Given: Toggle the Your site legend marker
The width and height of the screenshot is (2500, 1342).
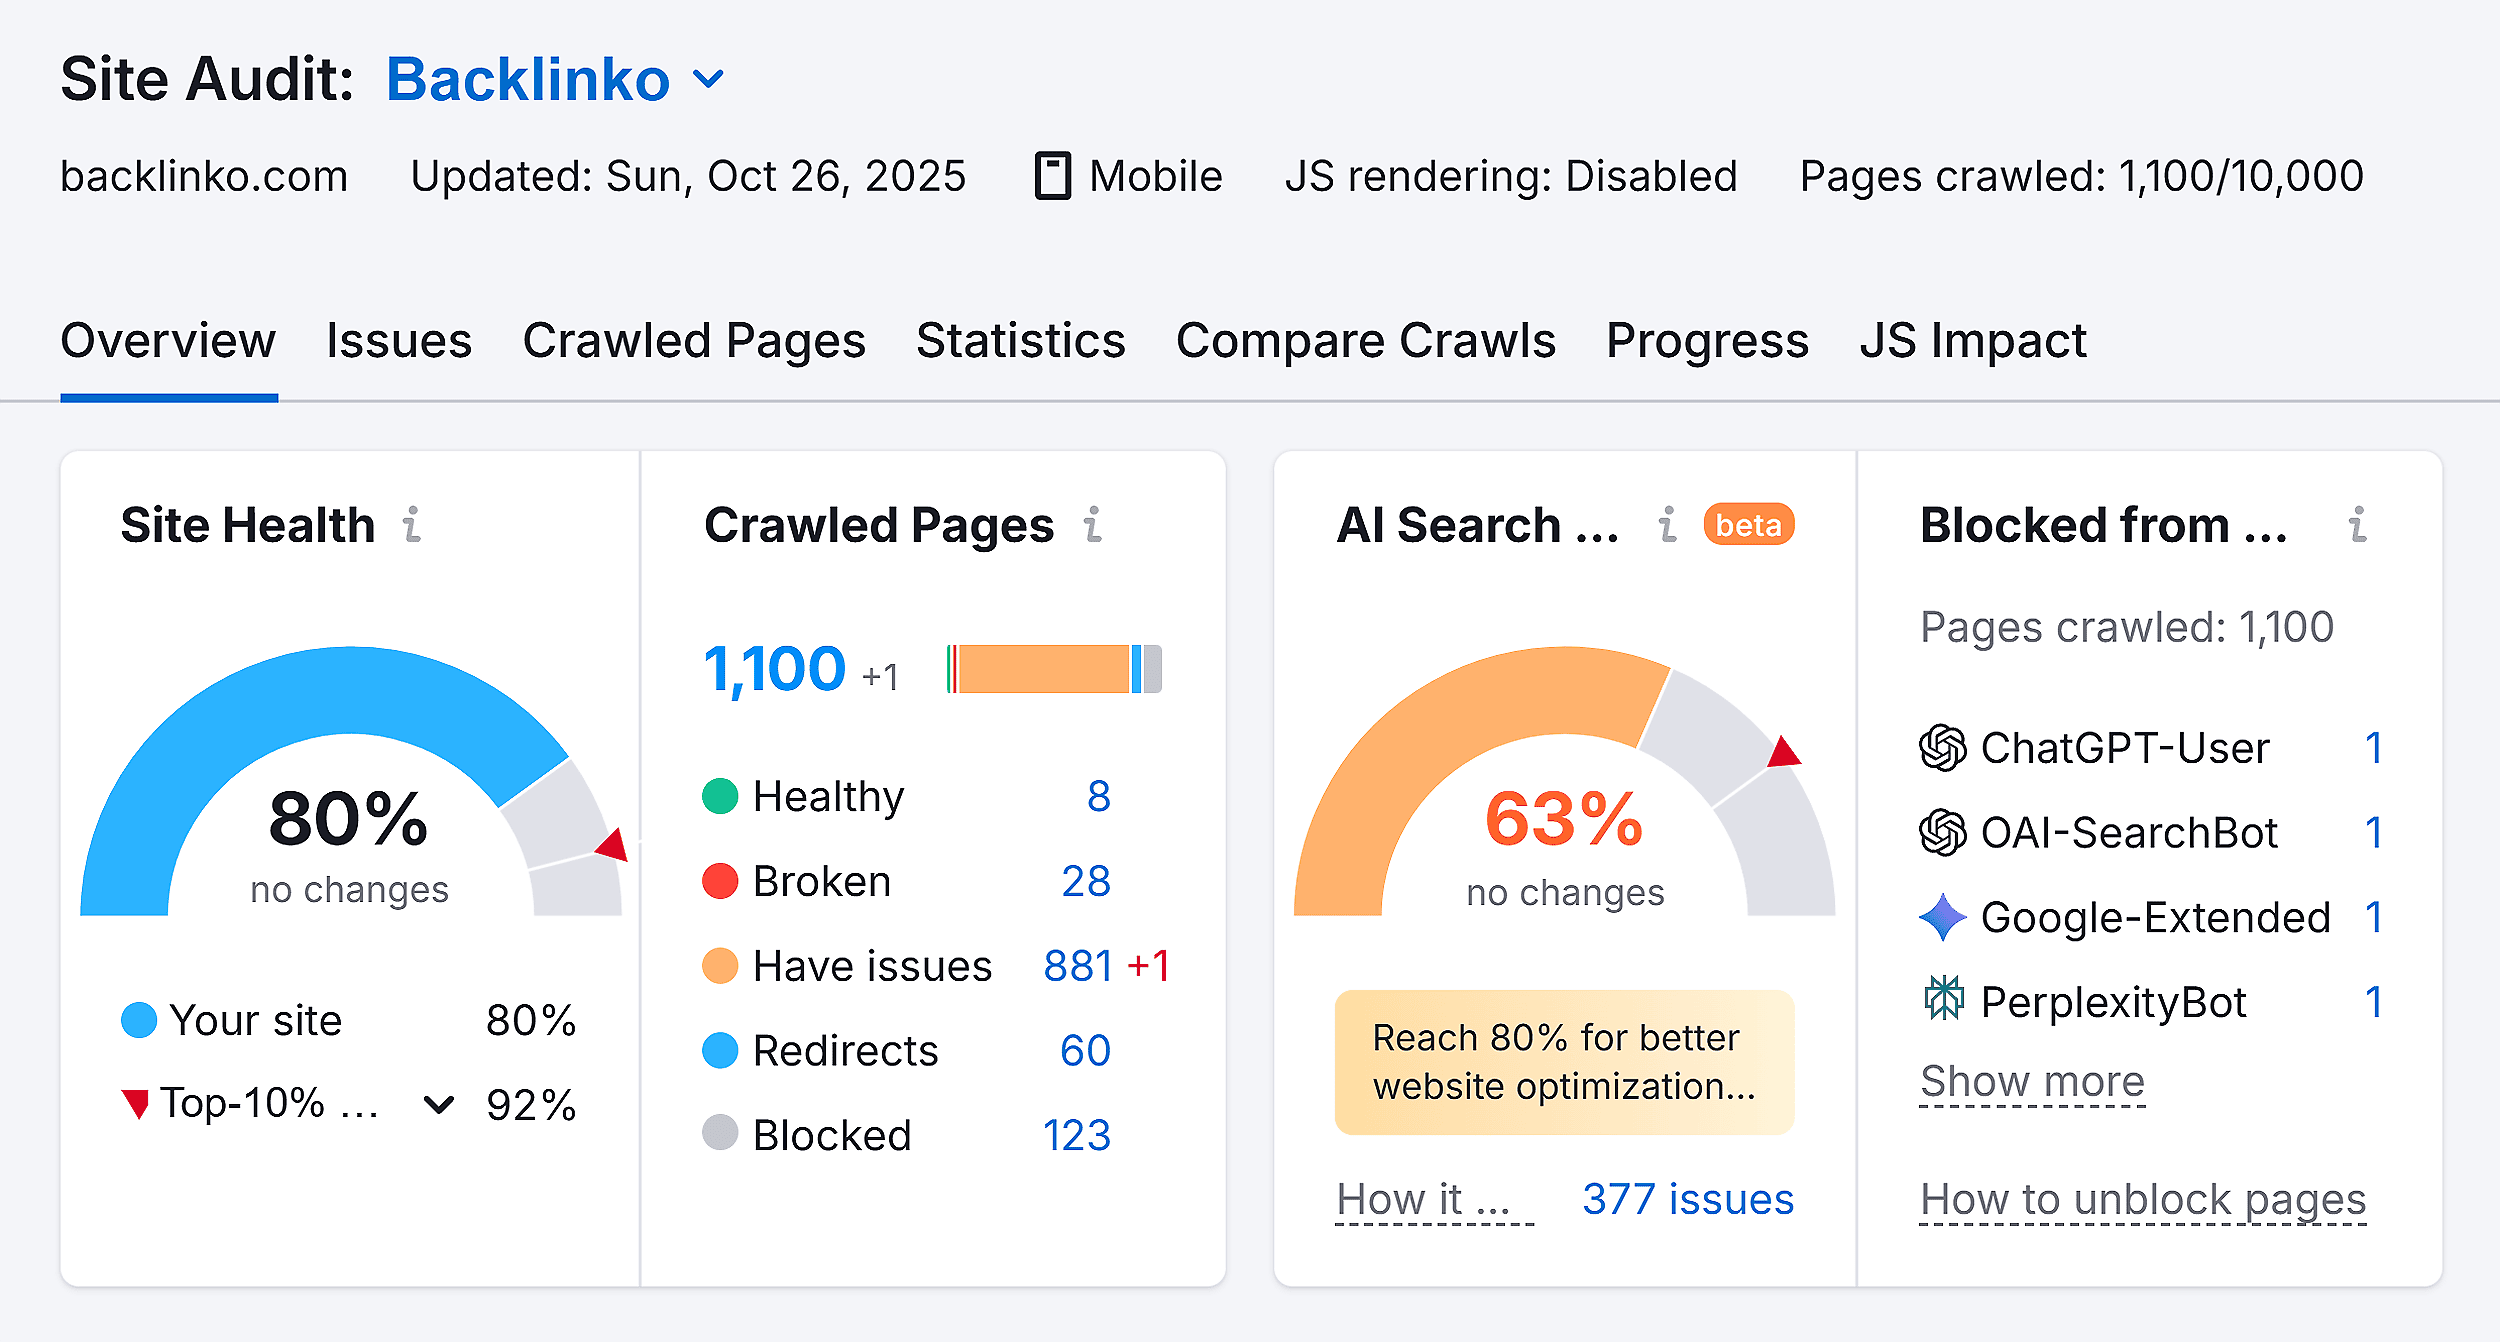Looking at the screenshot, I should coord(138,1019).
